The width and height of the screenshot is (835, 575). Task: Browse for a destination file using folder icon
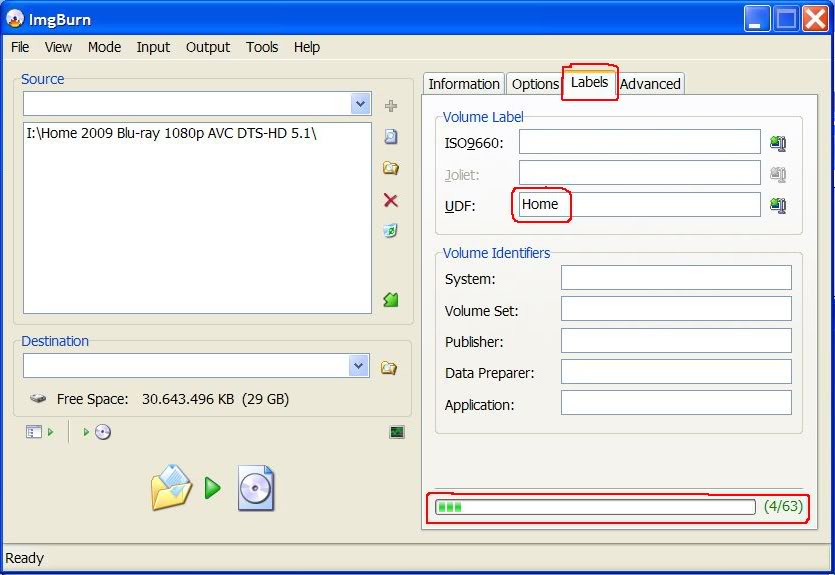tap(389, 367)
